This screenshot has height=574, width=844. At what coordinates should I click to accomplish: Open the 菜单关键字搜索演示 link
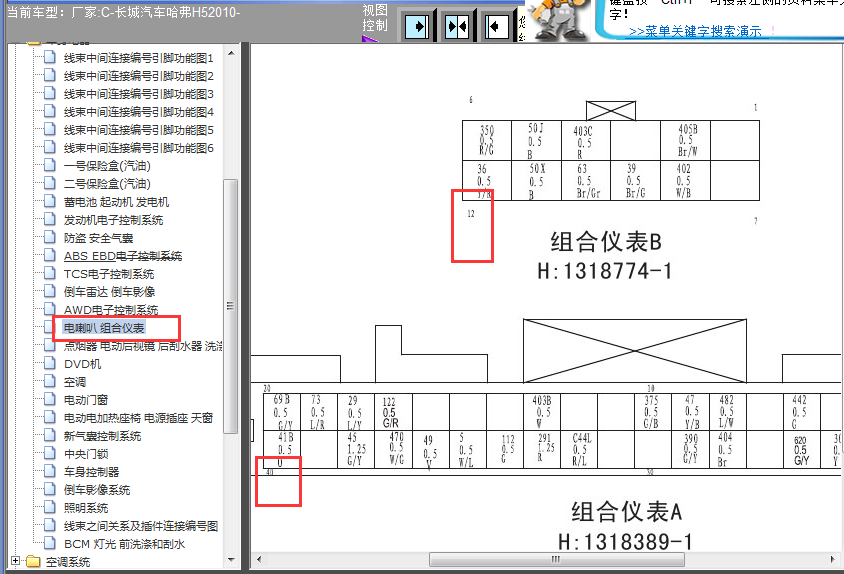point(695,31)
